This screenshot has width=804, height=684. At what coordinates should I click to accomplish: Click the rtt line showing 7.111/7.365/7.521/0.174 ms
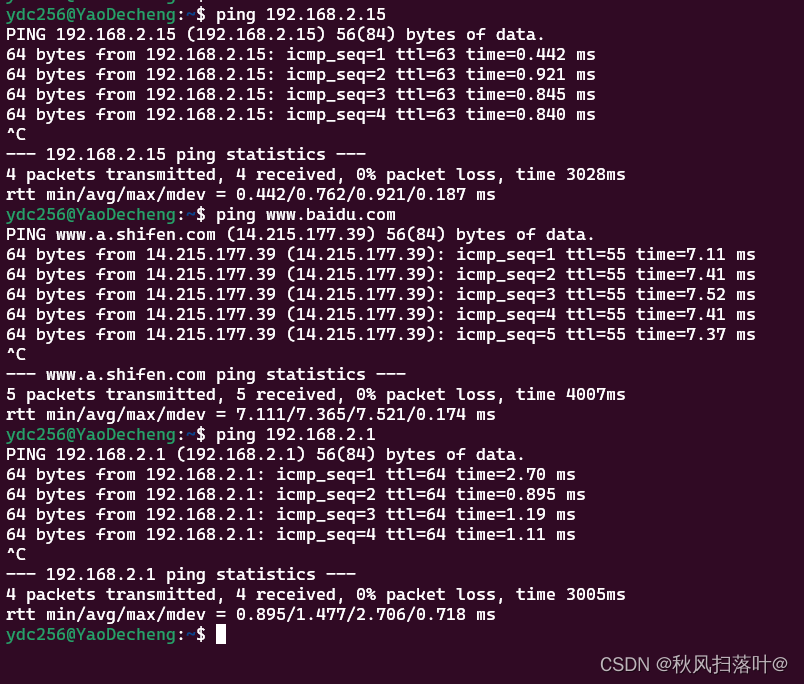[x=250, y=414]
